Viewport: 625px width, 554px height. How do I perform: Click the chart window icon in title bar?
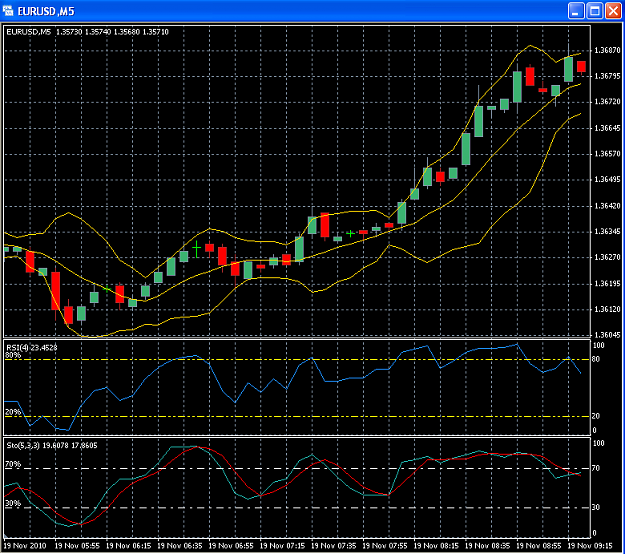click(8, 11)
